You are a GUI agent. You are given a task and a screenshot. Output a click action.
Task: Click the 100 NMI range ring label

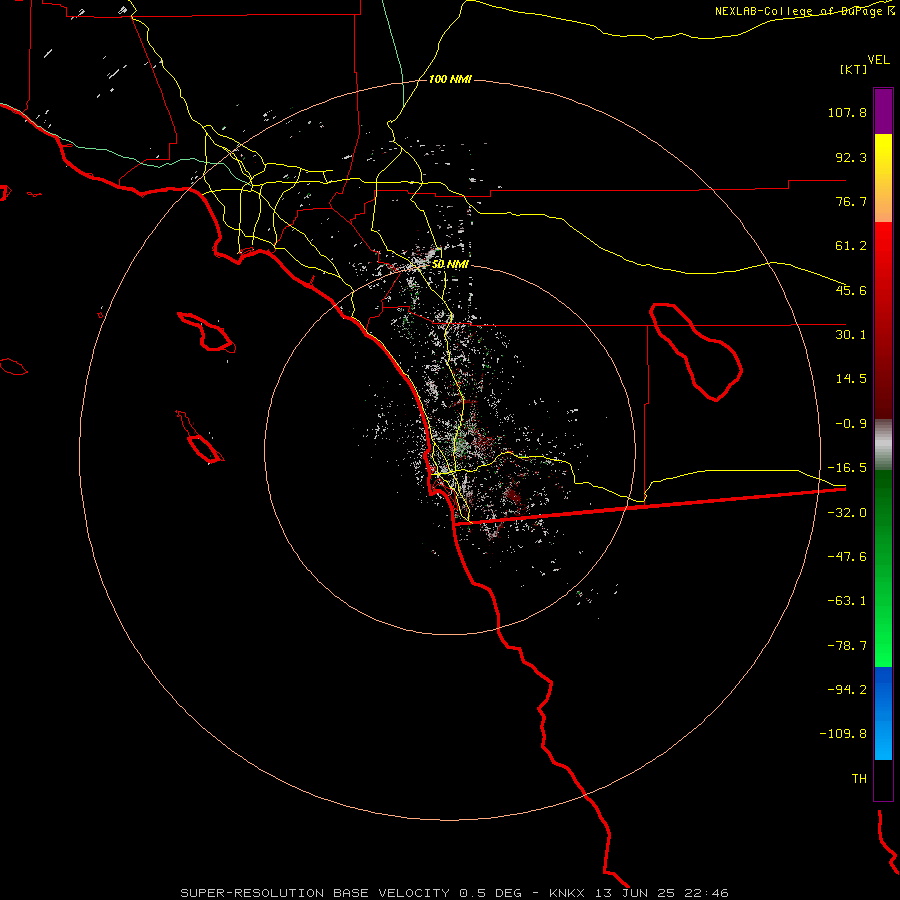tap(450, 79)
